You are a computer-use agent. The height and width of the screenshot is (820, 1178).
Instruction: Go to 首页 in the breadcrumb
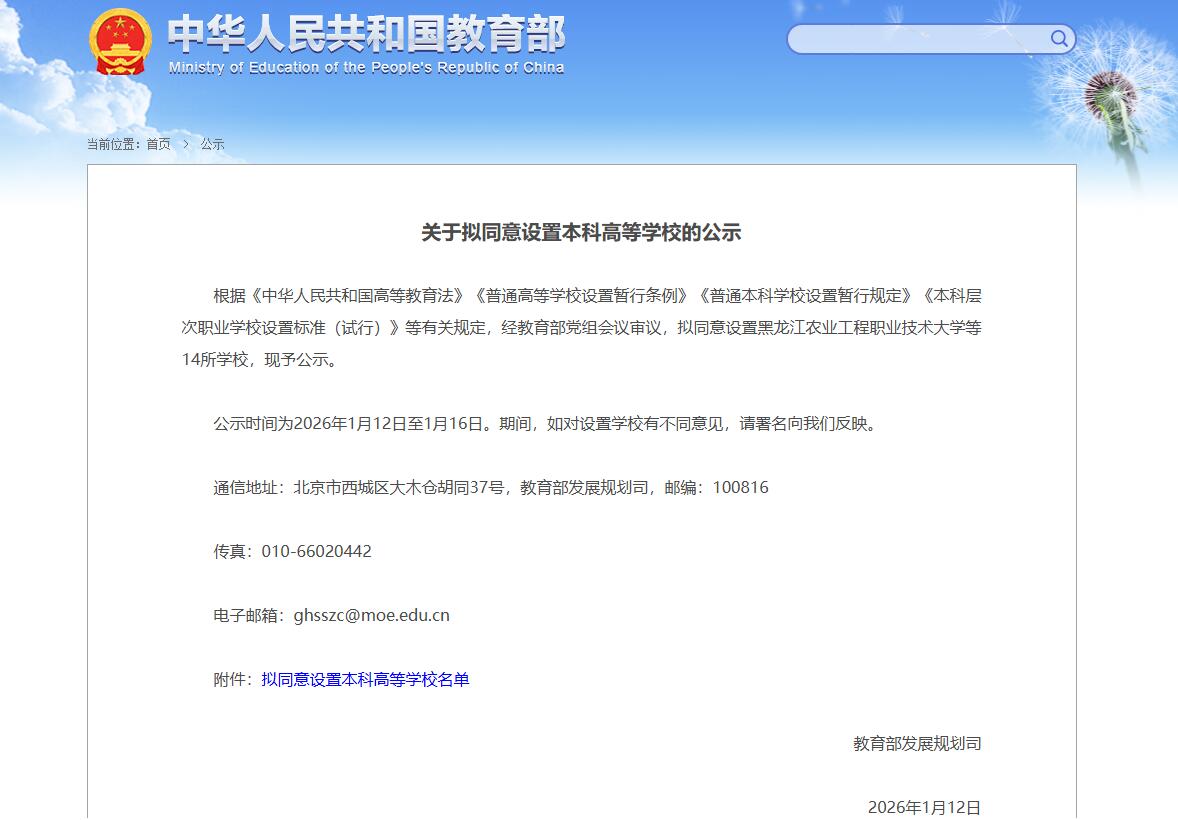tap(158, 144)
